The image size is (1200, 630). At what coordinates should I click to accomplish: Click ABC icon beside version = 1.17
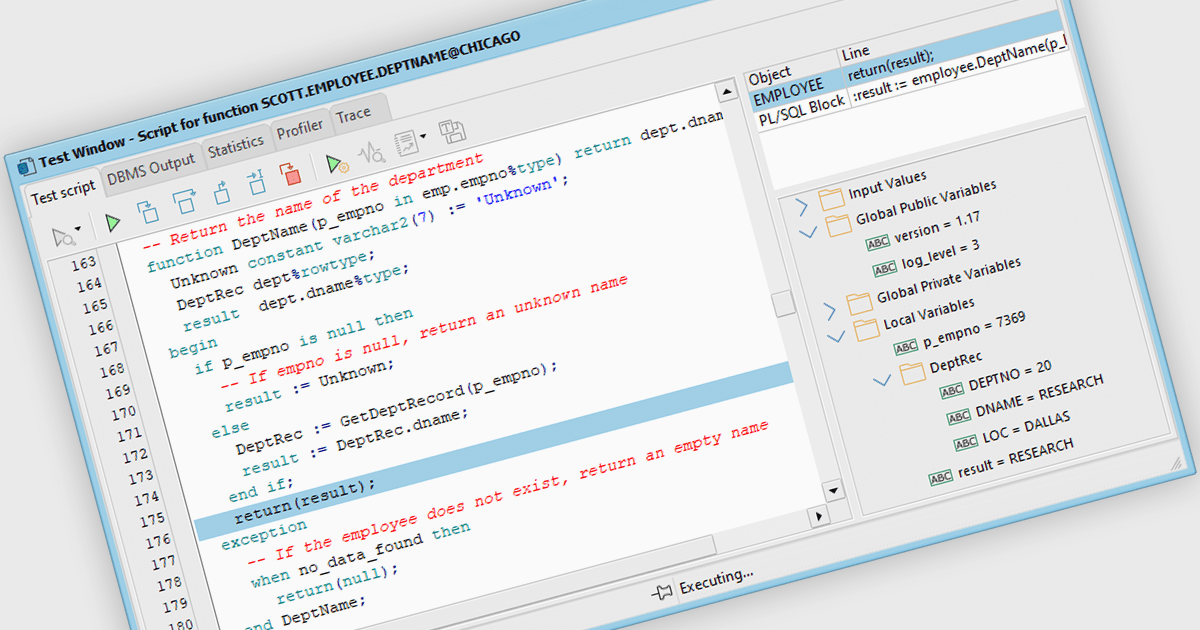tap(877, 243)
